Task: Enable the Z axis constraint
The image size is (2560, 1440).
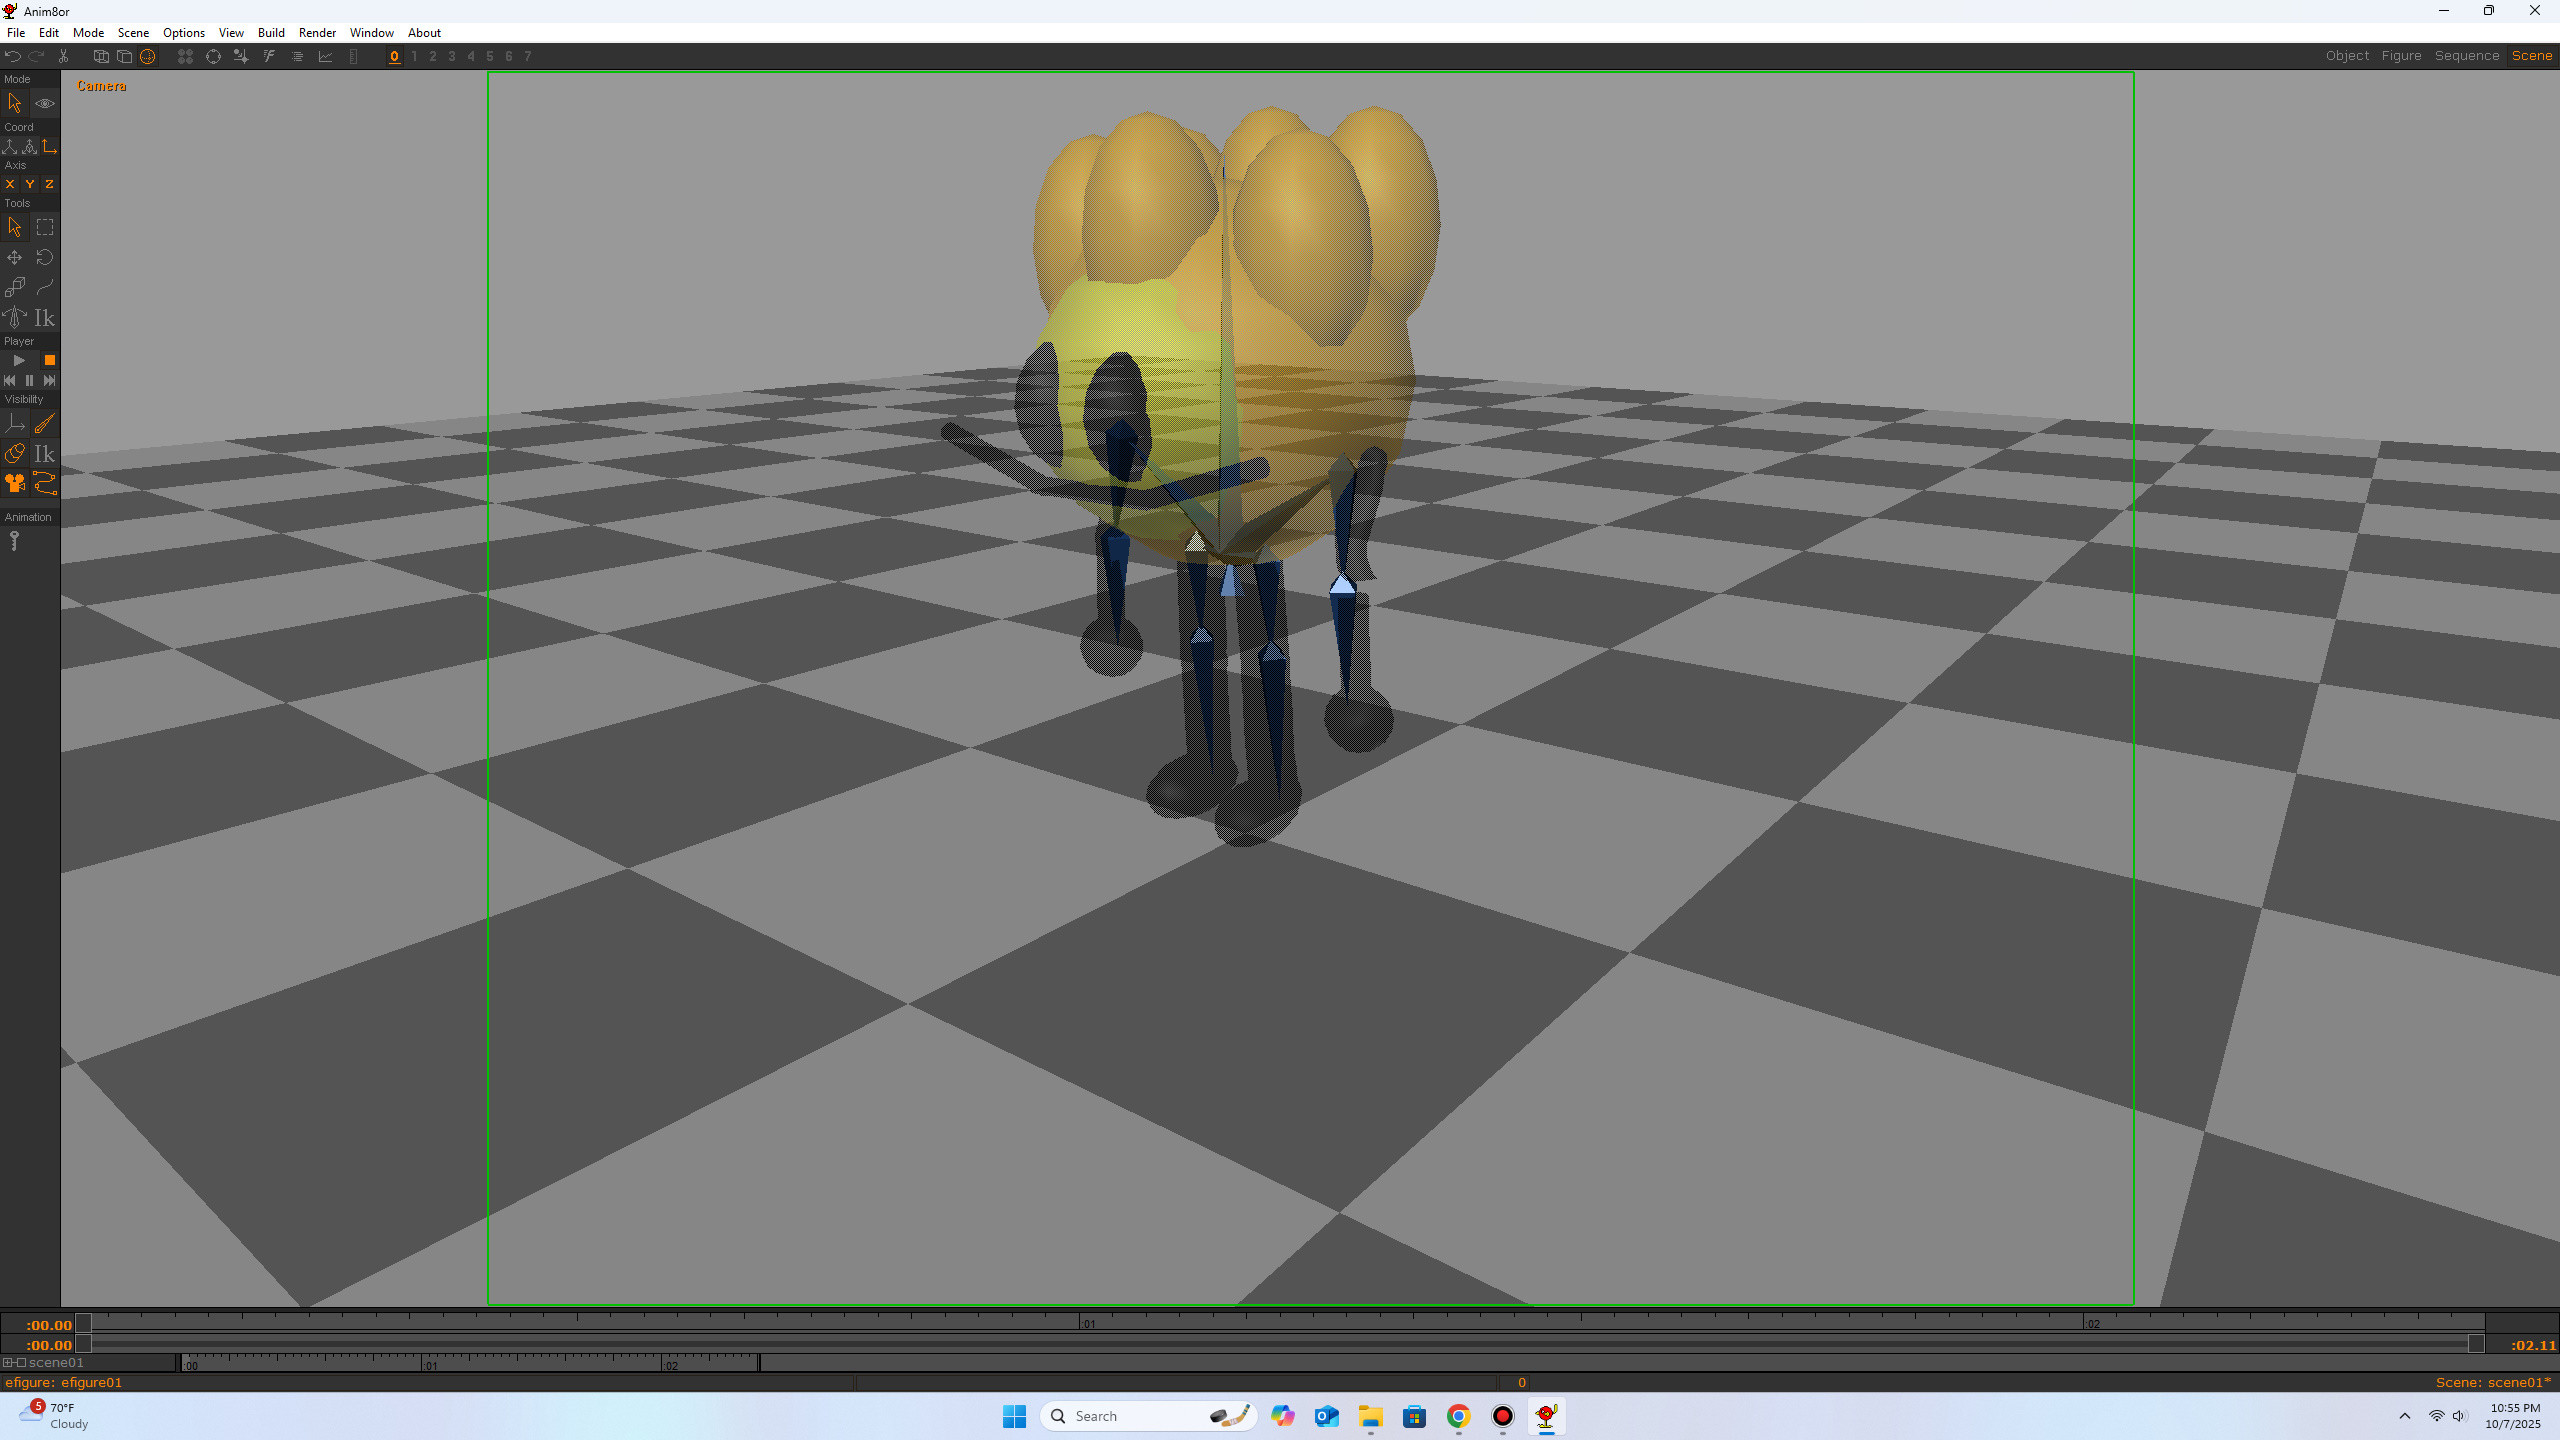Action: coord(48,184)
